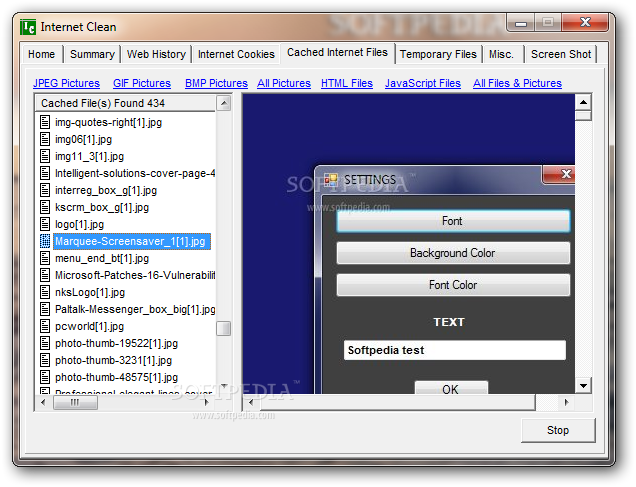Click file icon next to menu_end_bt[1].jpg

point(45,258)
